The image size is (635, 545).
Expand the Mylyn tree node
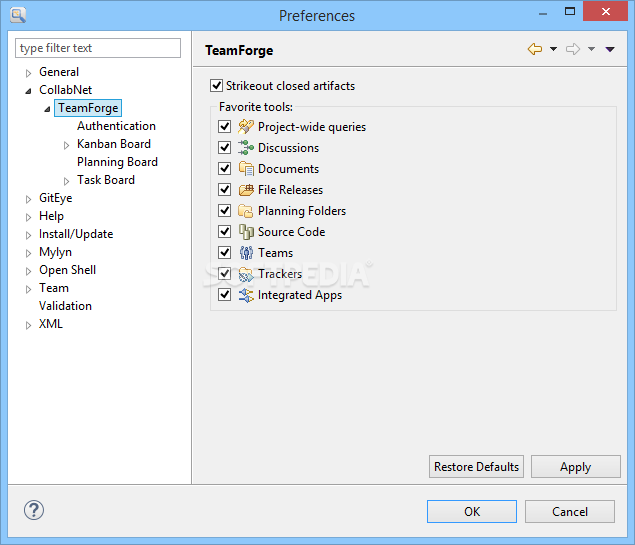(x=28, y=253)
